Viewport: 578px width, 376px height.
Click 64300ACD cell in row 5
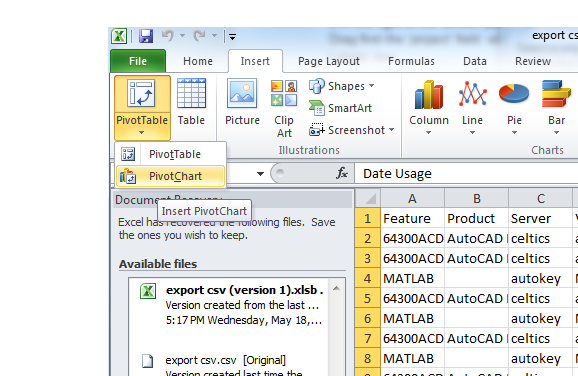click(413, 298)
